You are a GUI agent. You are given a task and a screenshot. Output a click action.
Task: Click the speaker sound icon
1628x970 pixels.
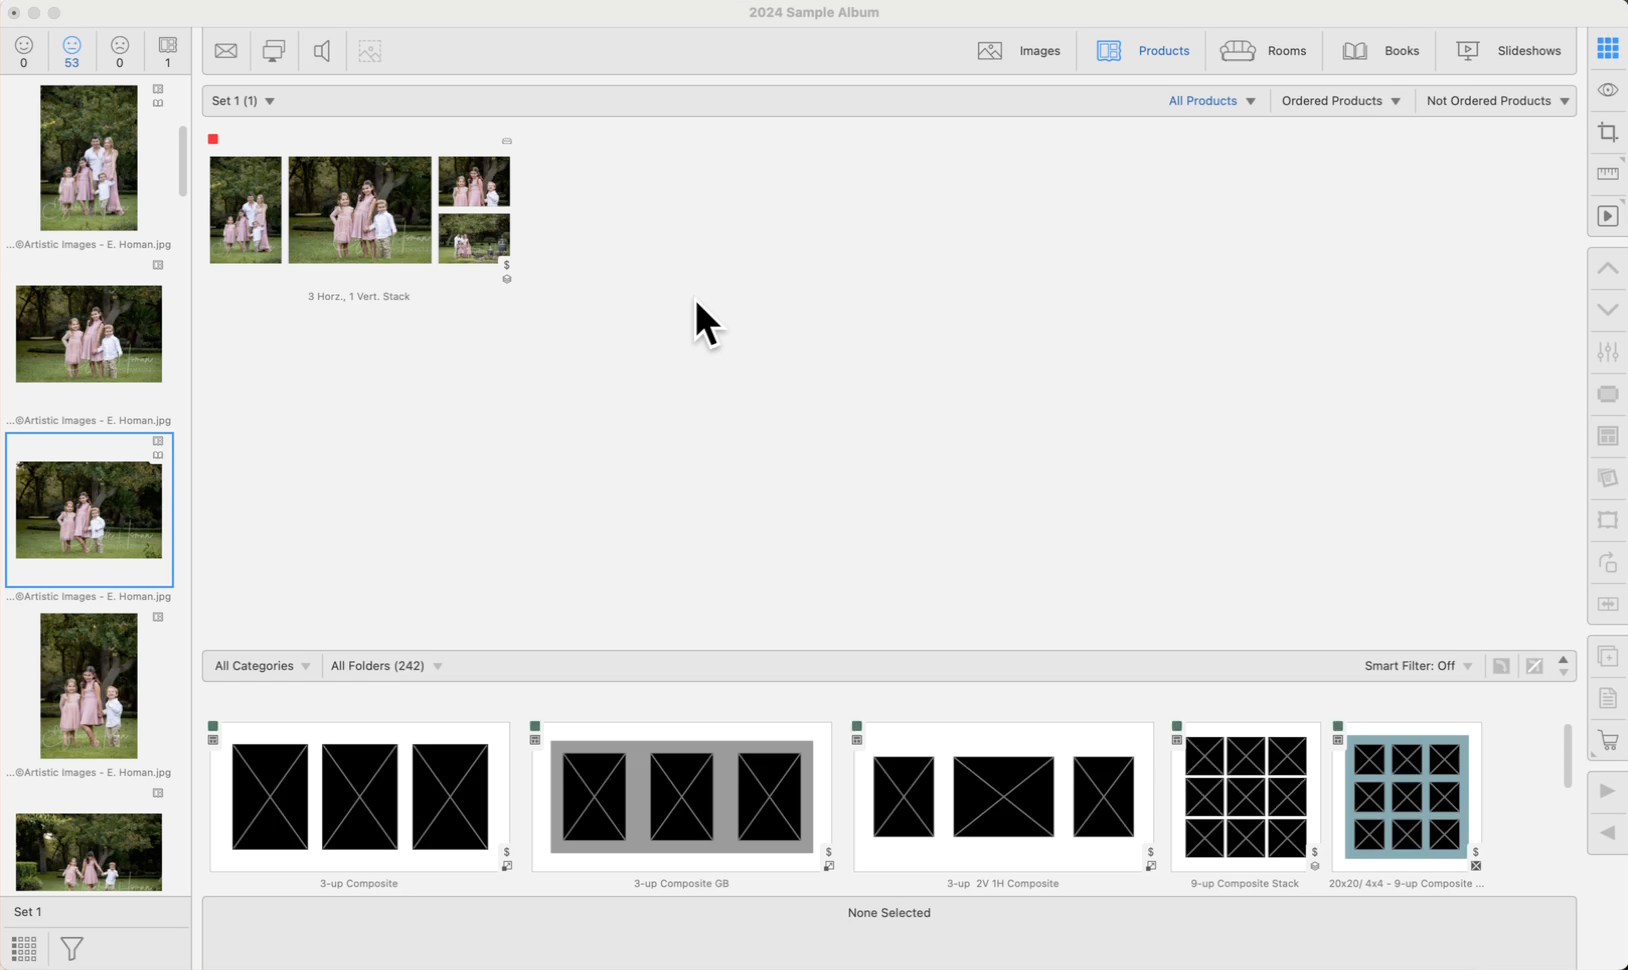[x=322, y=51]
